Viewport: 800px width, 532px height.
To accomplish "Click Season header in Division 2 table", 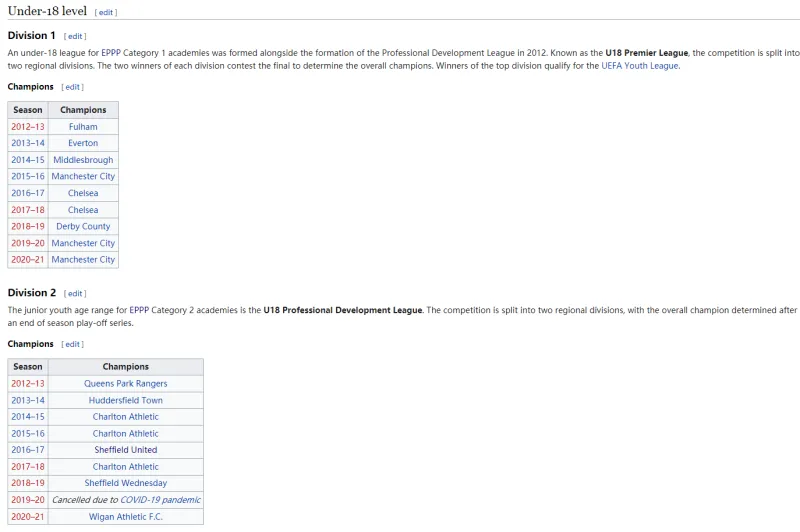I will 28,367.
